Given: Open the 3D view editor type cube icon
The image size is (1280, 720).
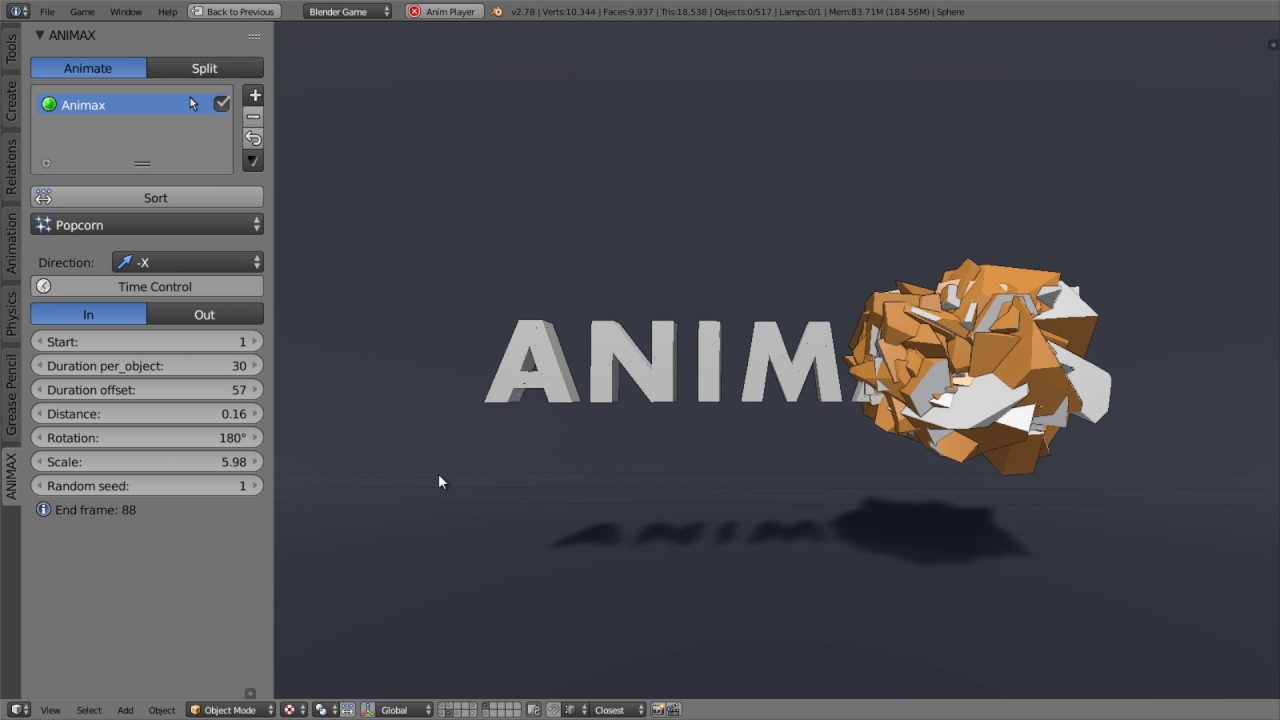Looking at the screenshot, I should [x=20, y=710].
